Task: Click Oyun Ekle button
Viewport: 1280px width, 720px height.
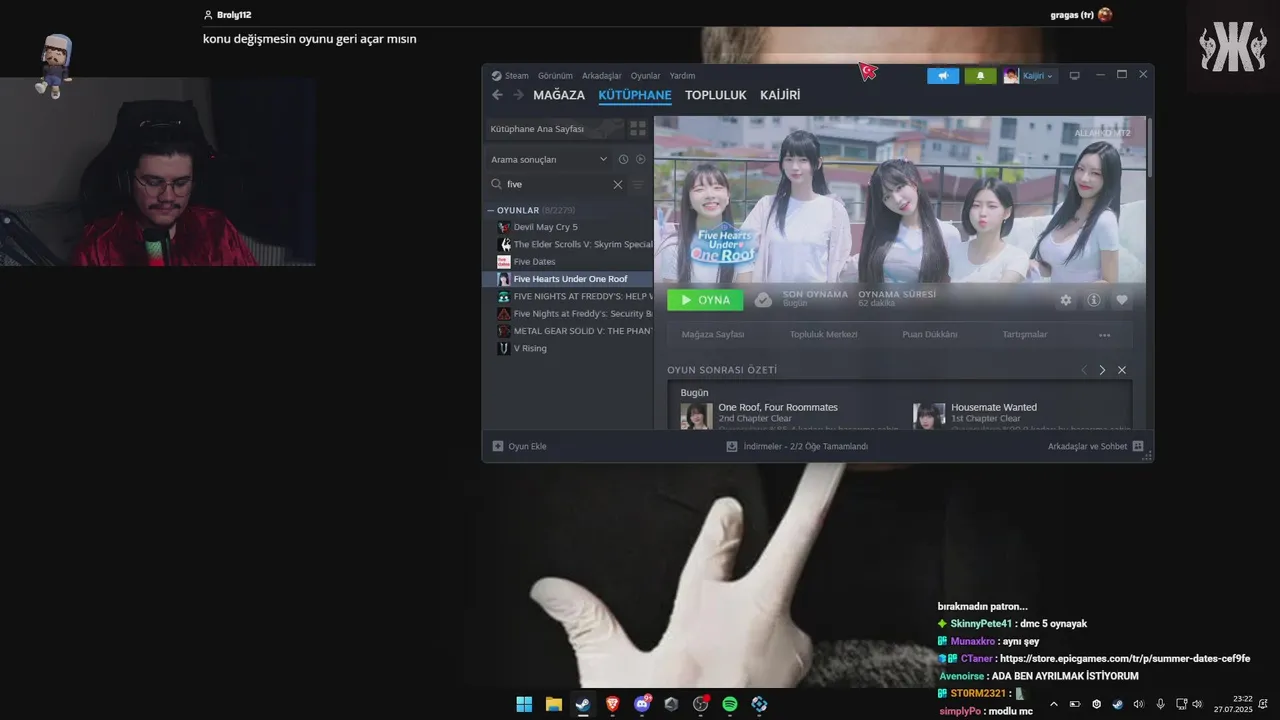Action: tap(519, 446)
